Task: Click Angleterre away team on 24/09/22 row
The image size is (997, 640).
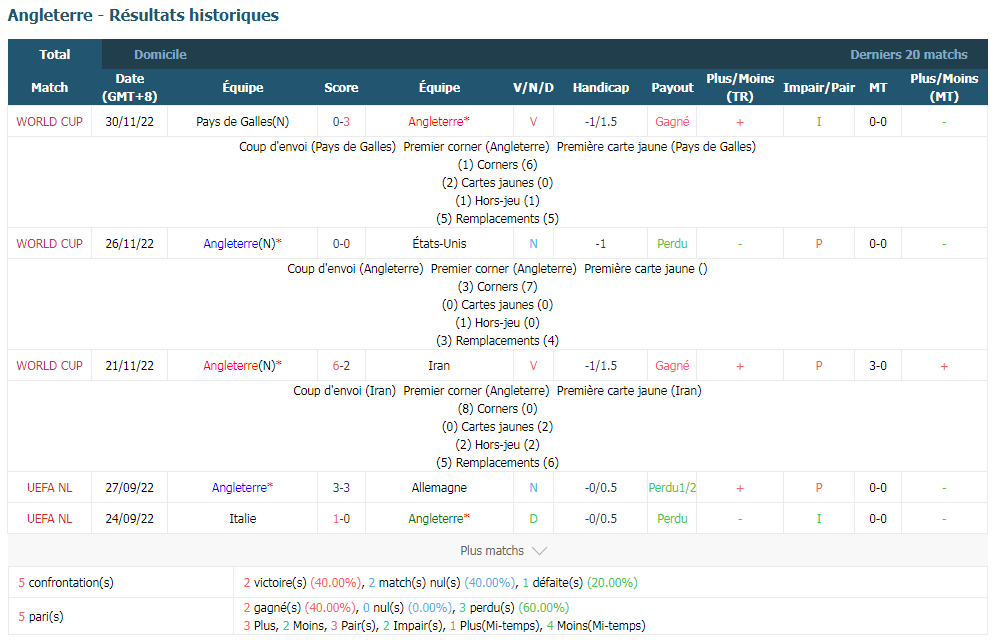Action: click(439, 519)
